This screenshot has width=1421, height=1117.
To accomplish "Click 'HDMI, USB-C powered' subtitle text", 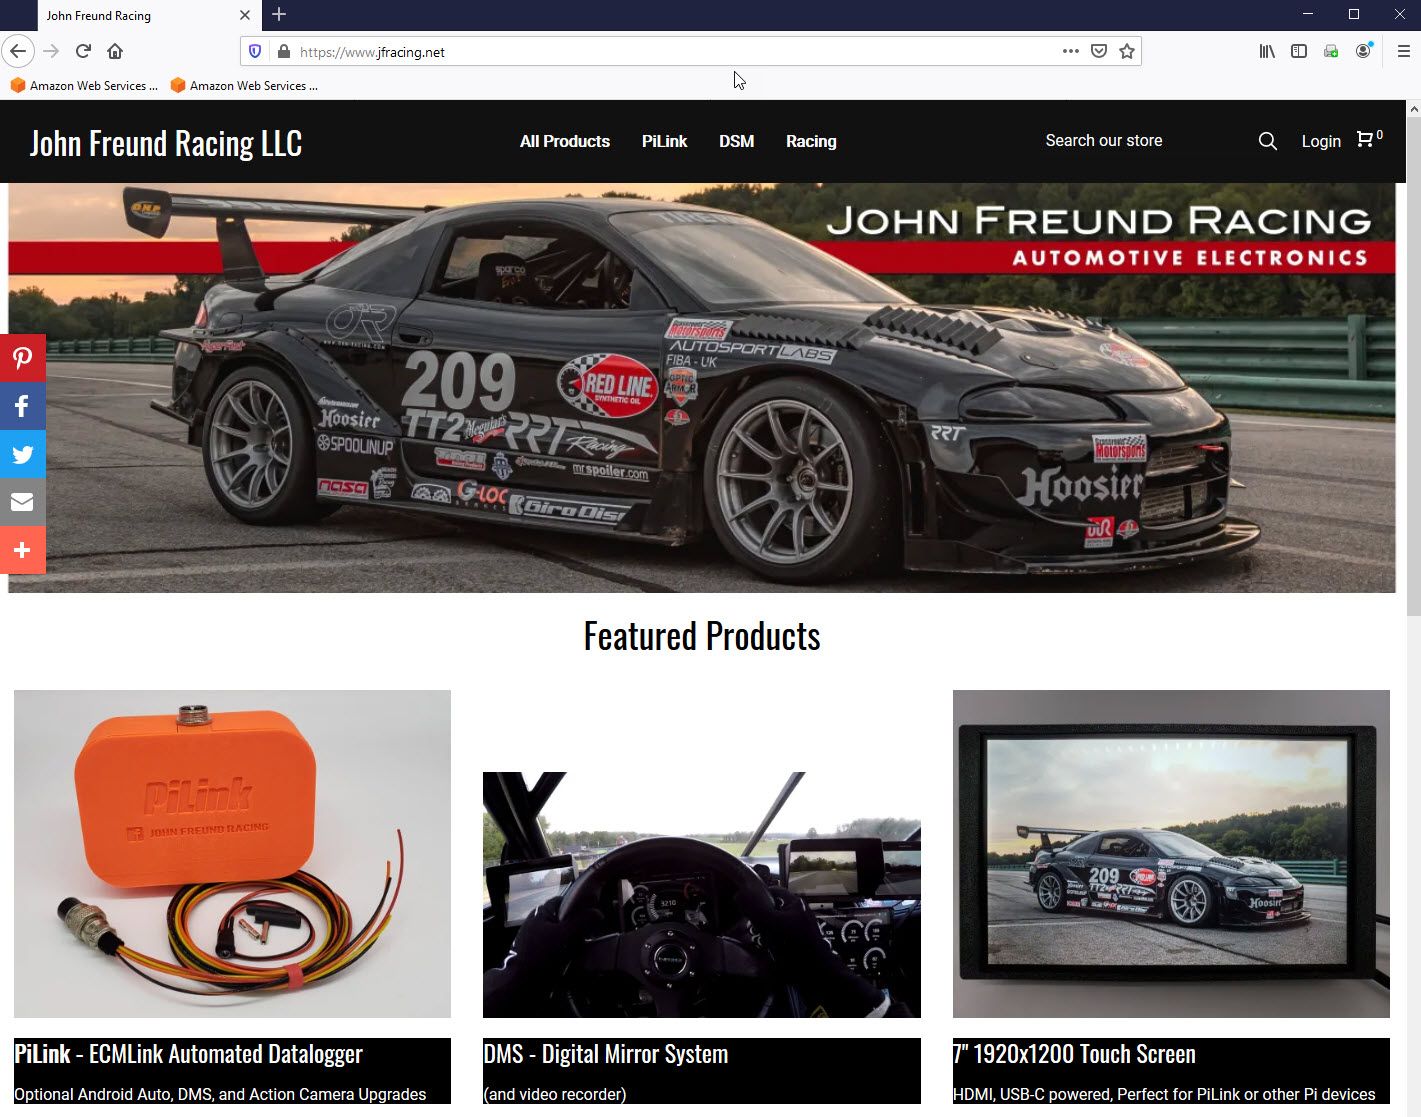I will tap(1164, 1094).
